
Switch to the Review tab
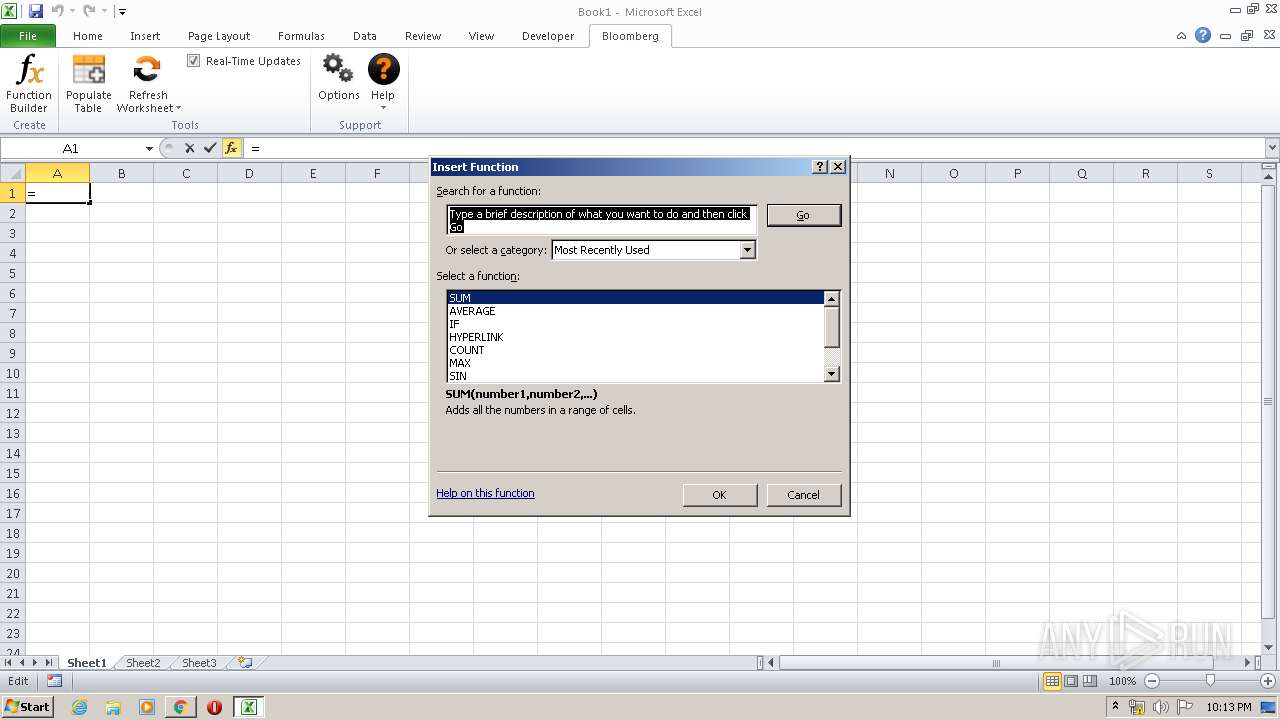pos(423,36)
